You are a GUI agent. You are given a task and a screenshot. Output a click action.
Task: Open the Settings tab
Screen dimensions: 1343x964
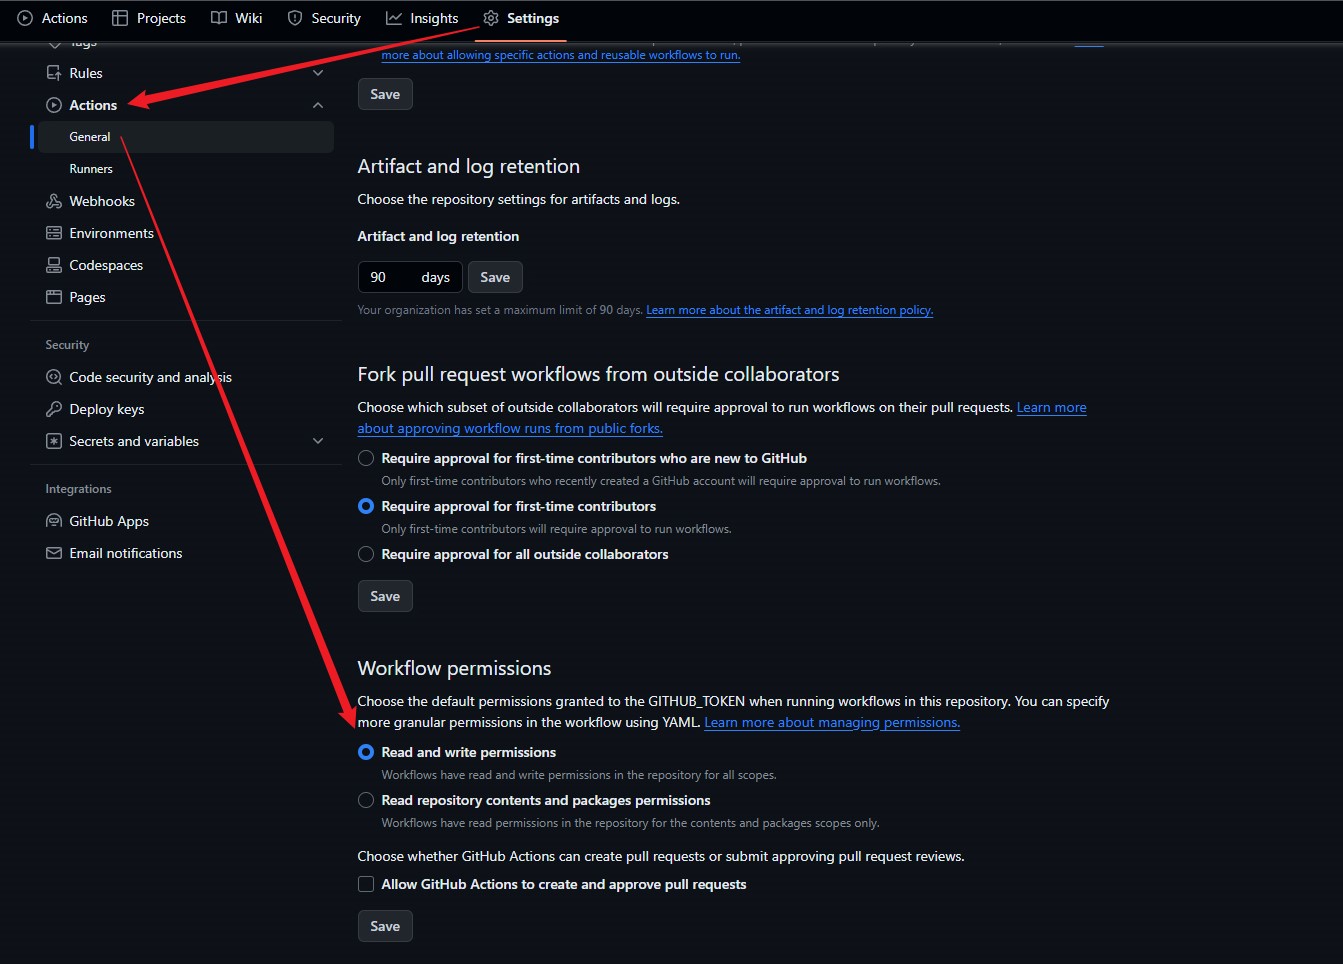point(521,18)
